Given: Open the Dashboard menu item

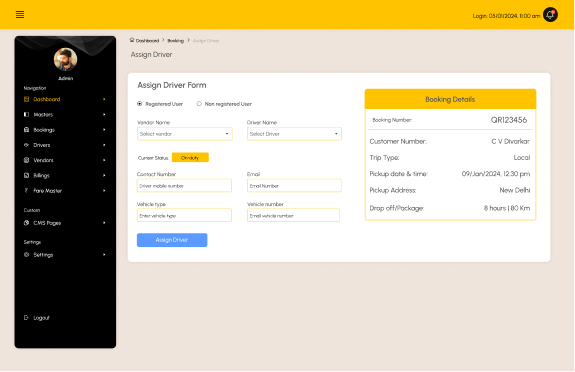Looking at the screenshot, I should pyautogui.click(x=65, y=99).
